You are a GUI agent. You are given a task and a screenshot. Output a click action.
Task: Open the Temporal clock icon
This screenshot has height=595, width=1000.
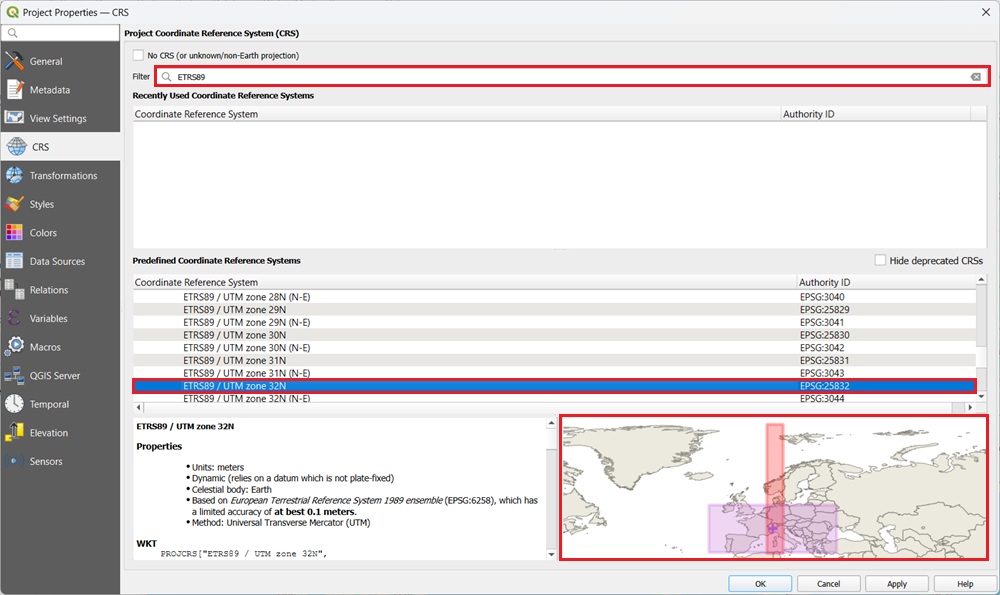(14, 405)
